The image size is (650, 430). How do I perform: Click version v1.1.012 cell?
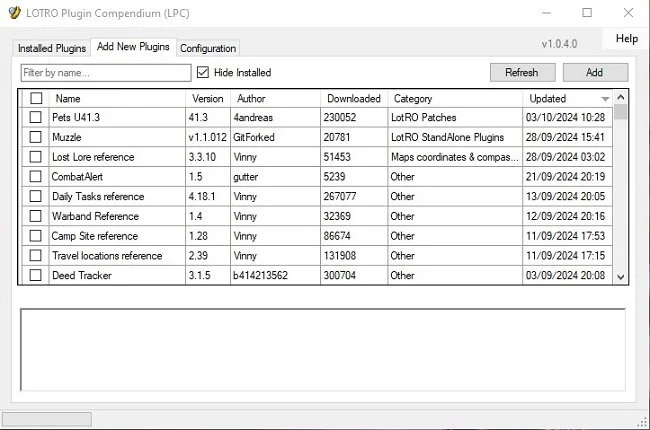coord(207,137)
